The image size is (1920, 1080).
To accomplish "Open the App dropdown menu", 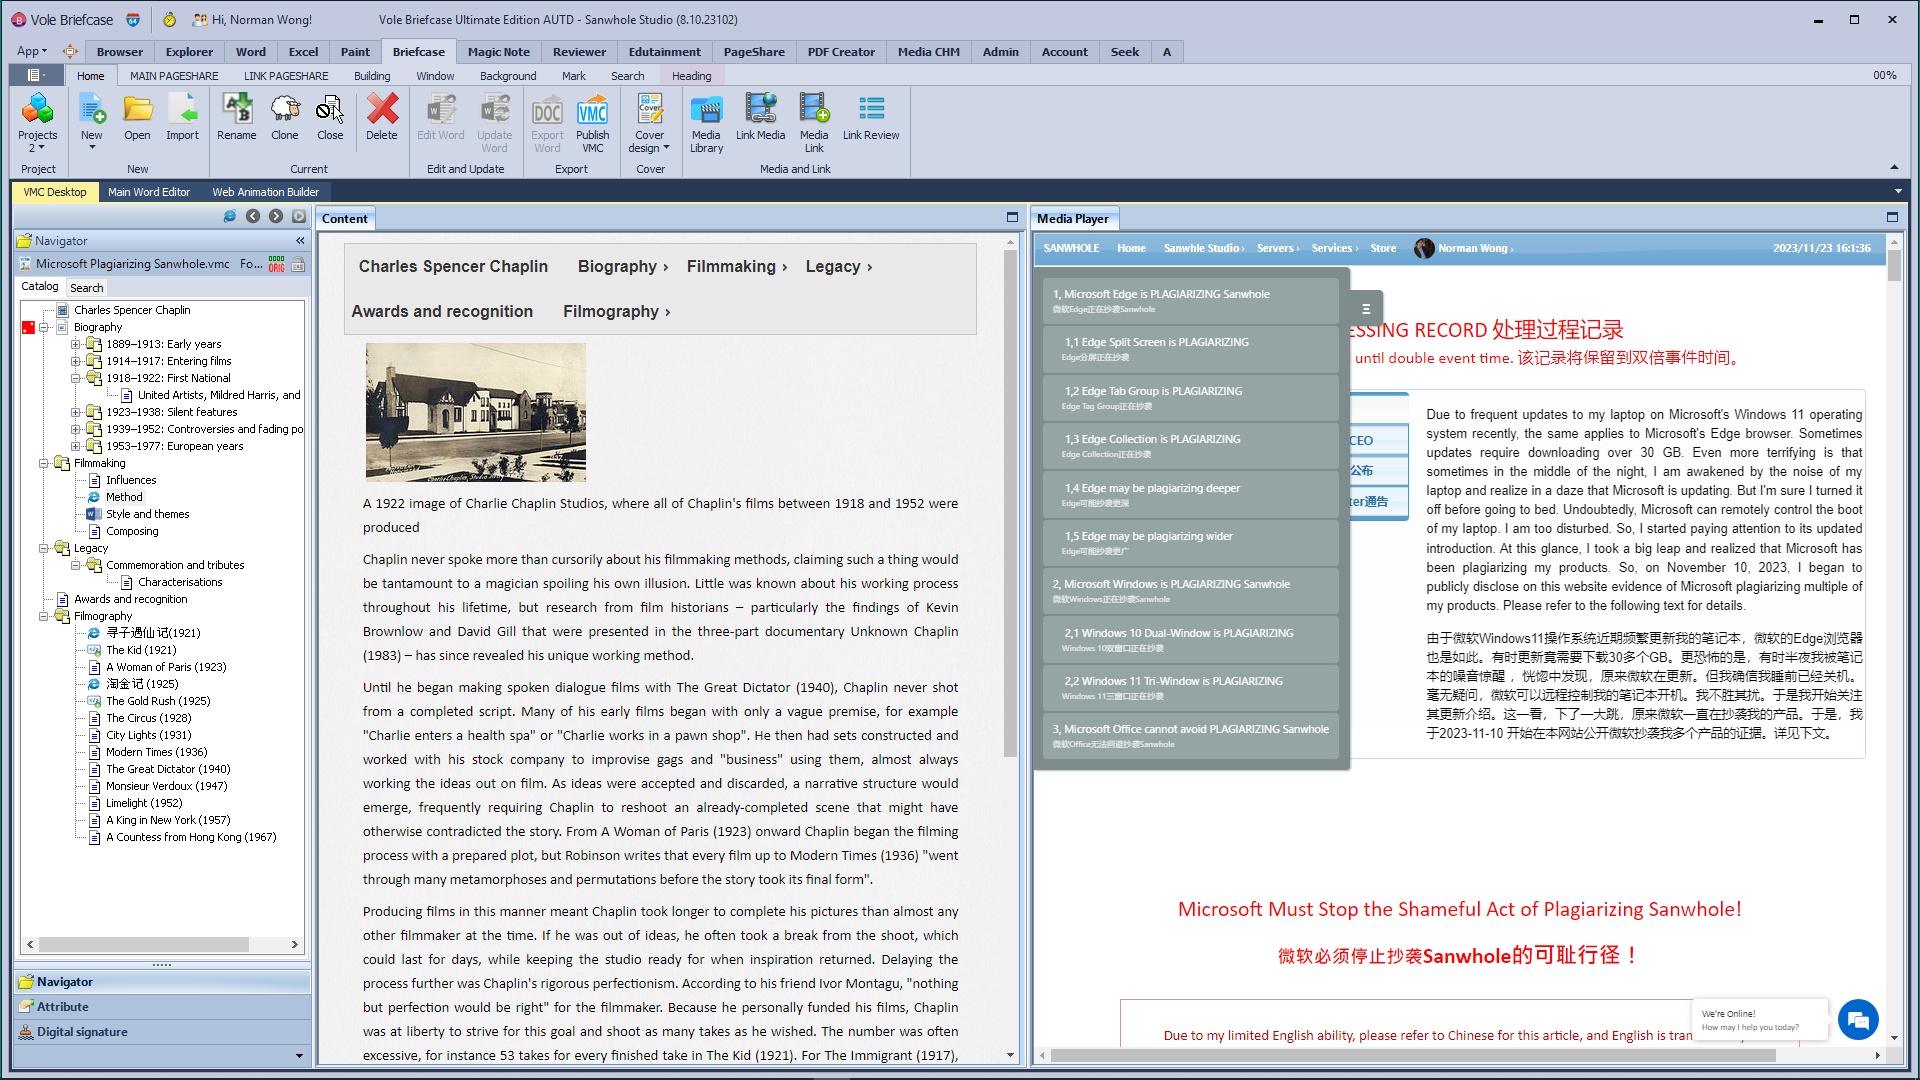I will point(32,51).
